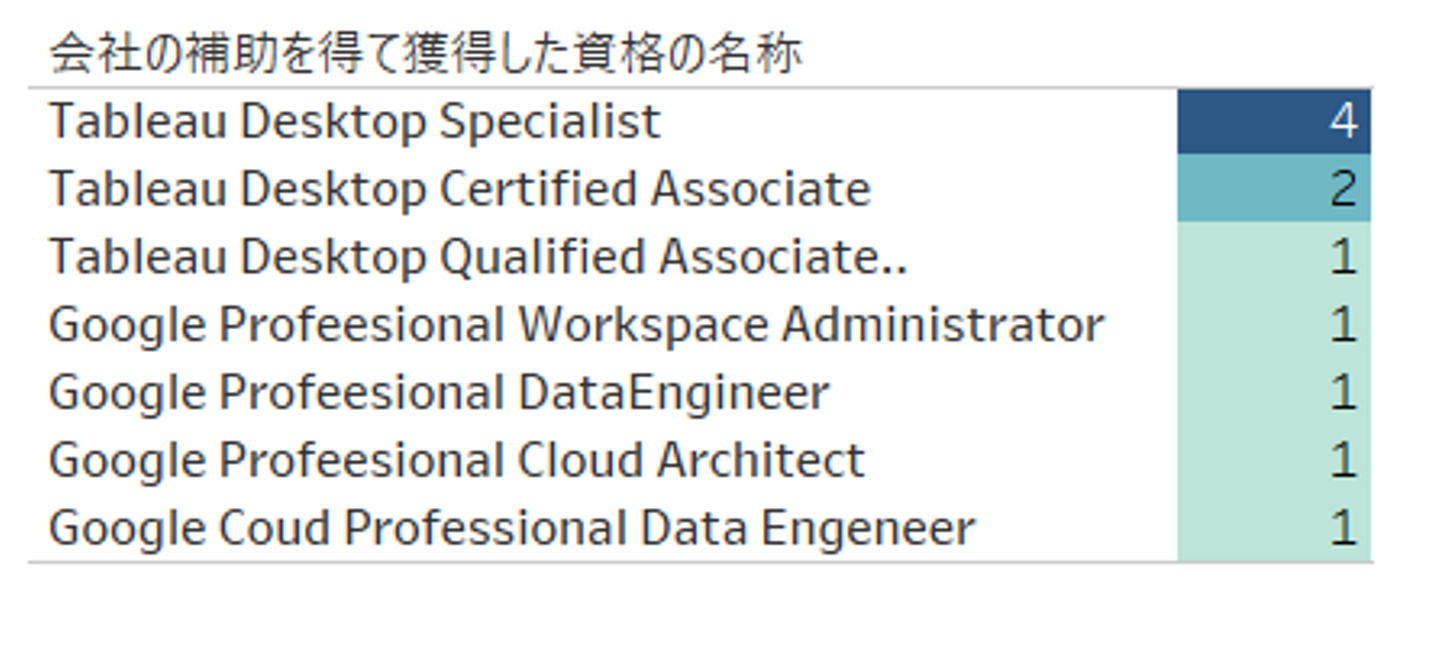Select count cell for Workspace Administrator row

[1273, 325]
